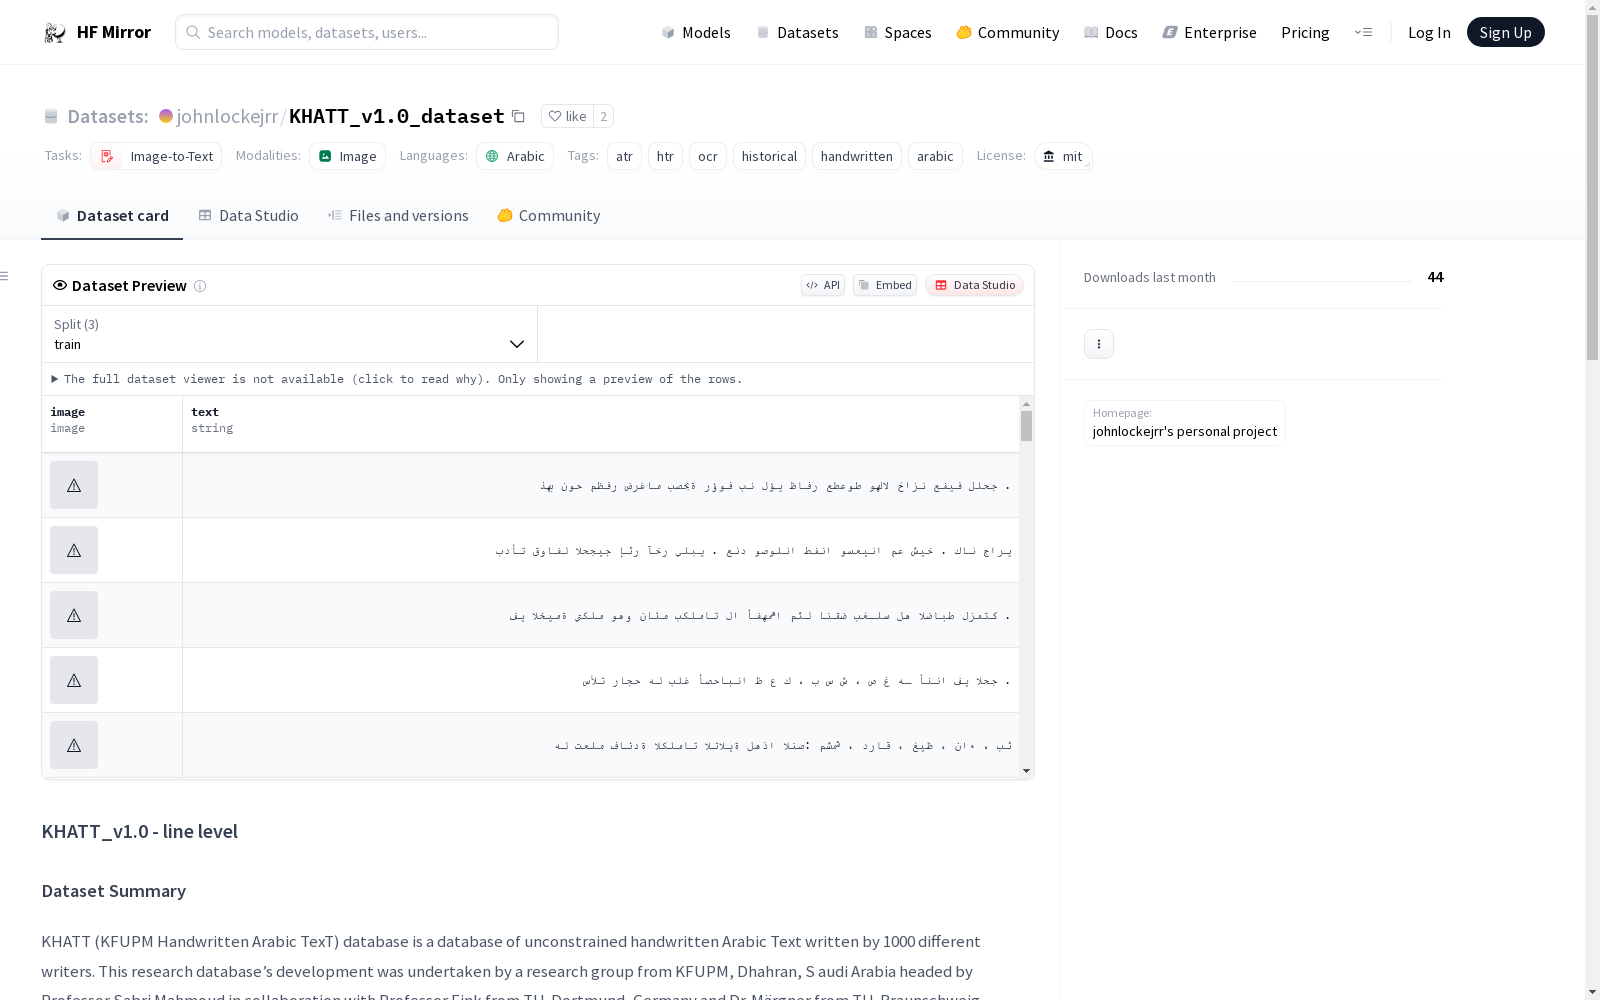The width and height of the screenshot is (1600, 1000).
Task: Click the mit license tag
Action: tap(1063, 156)
